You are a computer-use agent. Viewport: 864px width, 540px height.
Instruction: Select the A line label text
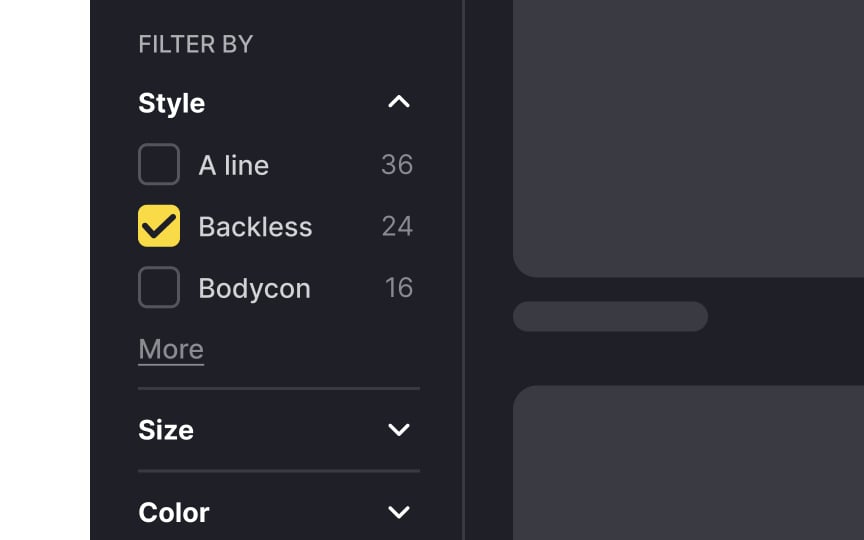pos(234,165)
